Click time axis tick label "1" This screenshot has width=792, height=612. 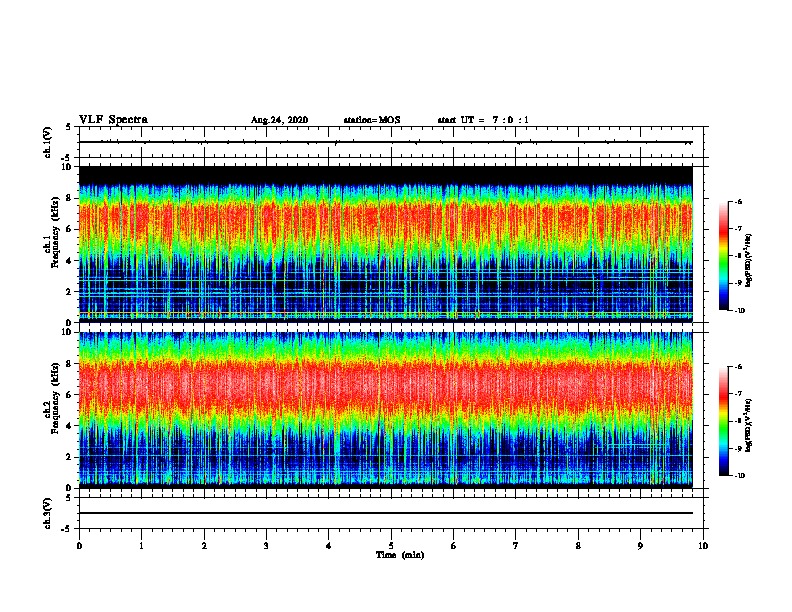[141, 546]
